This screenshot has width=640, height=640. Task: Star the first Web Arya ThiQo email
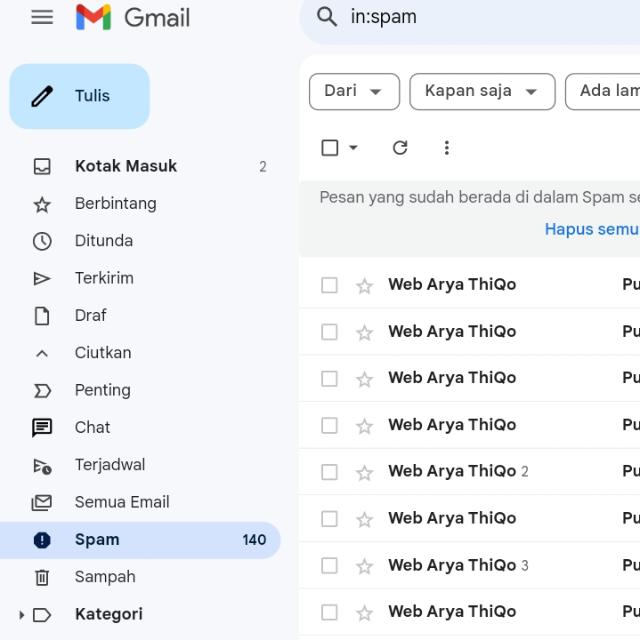[364, 286]
